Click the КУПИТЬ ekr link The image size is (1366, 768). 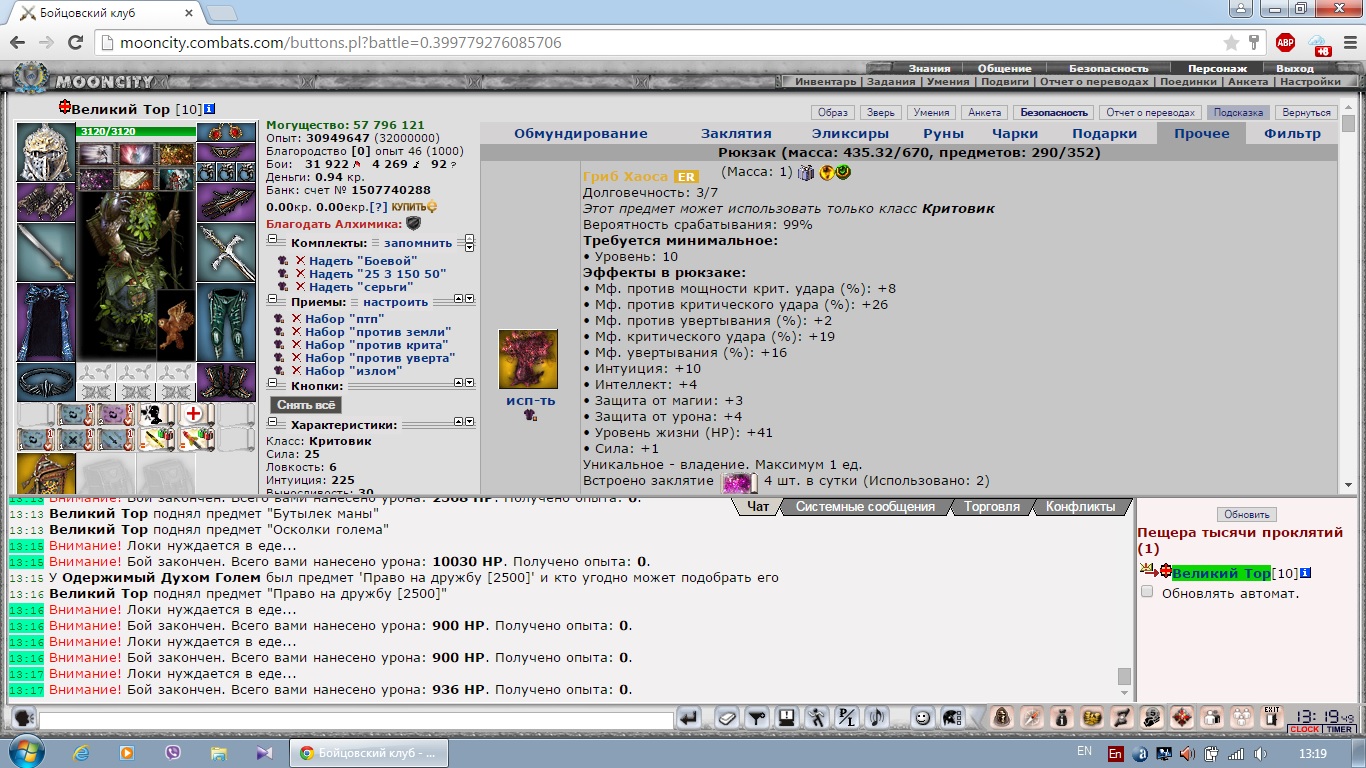(414, 206)
